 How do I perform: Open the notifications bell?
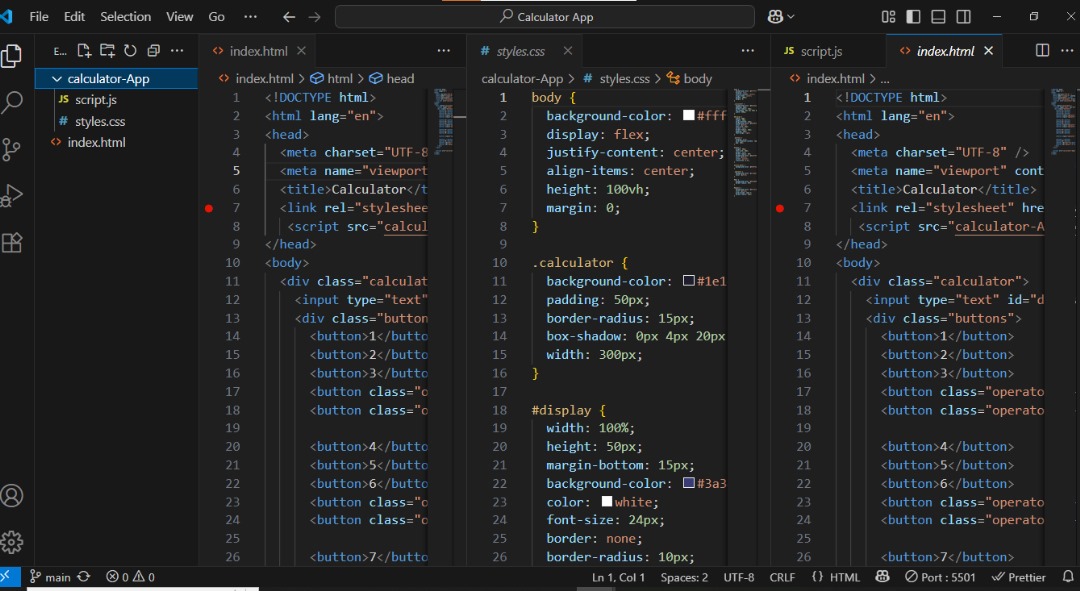pos(1068,577)
